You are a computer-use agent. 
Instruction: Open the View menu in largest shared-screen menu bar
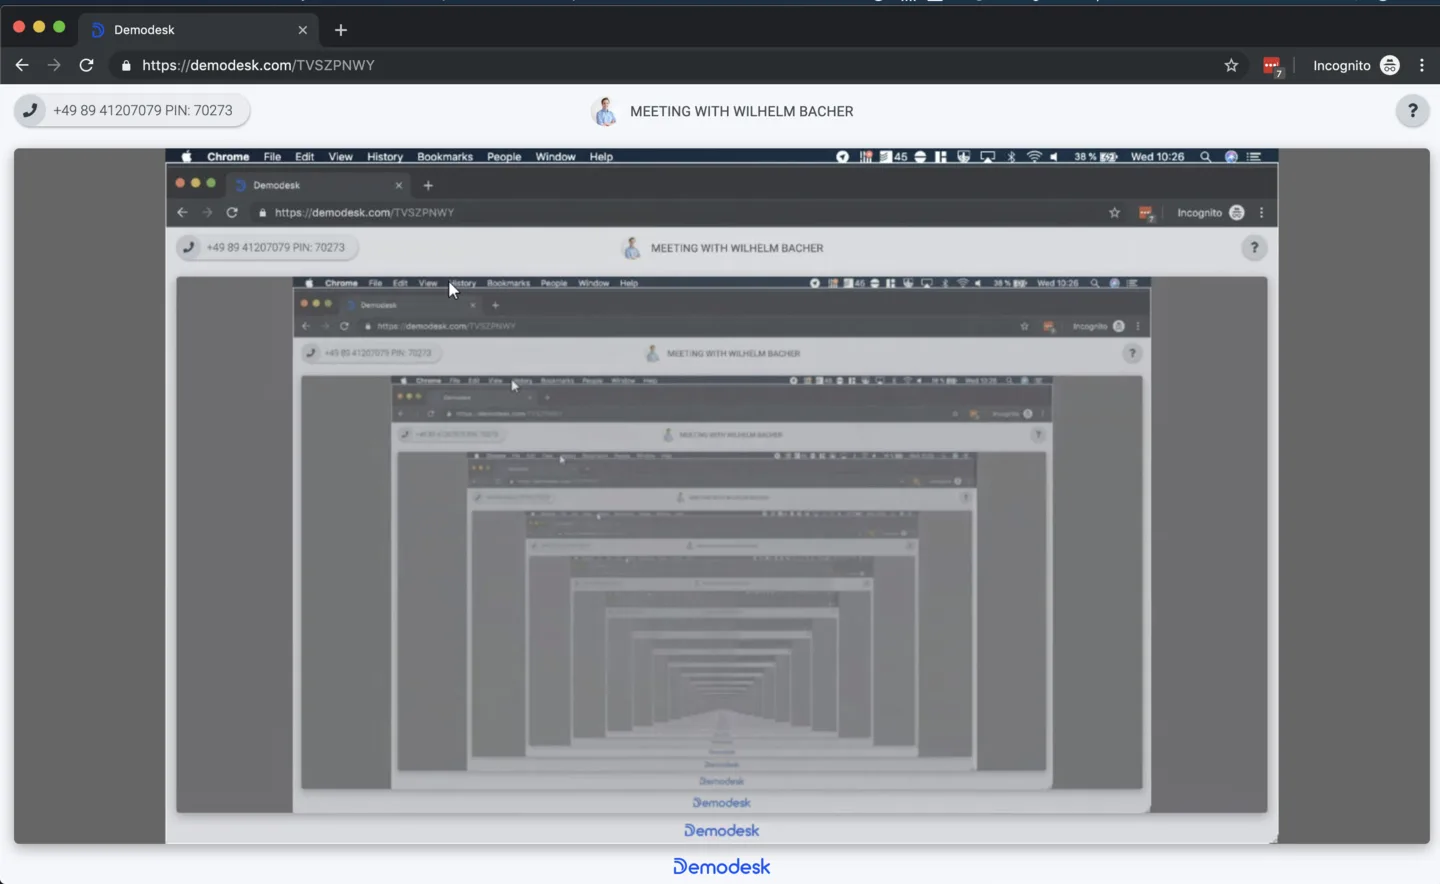coord(341,157)
